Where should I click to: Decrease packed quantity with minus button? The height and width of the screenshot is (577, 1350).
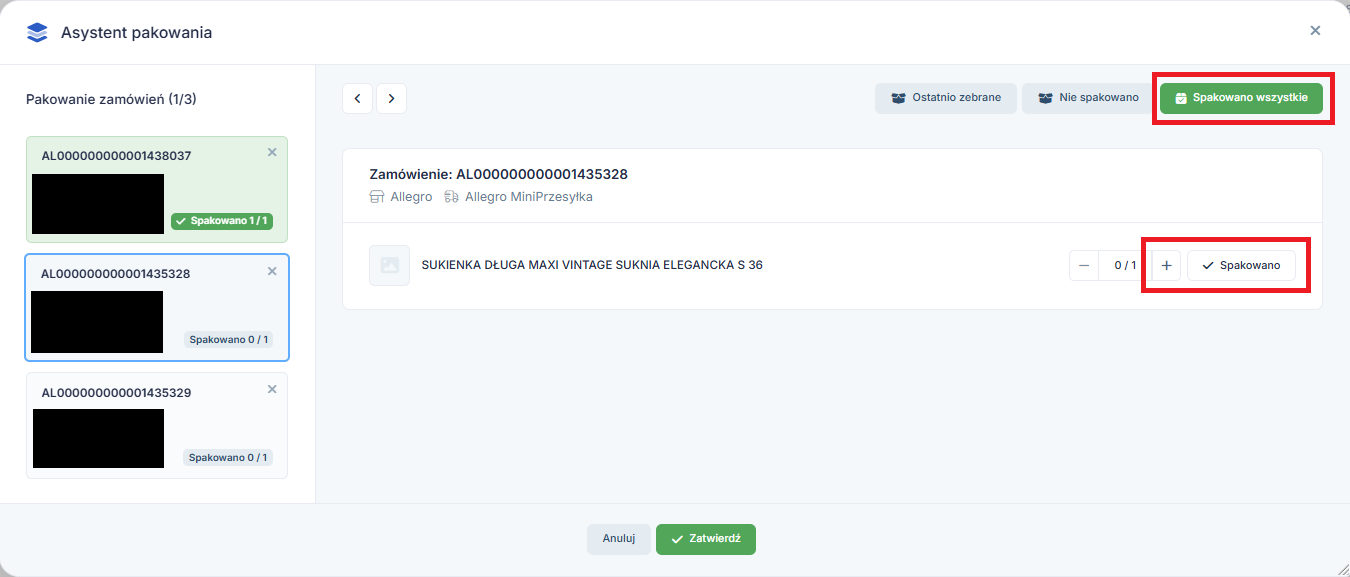click(x=1084, y=265)
